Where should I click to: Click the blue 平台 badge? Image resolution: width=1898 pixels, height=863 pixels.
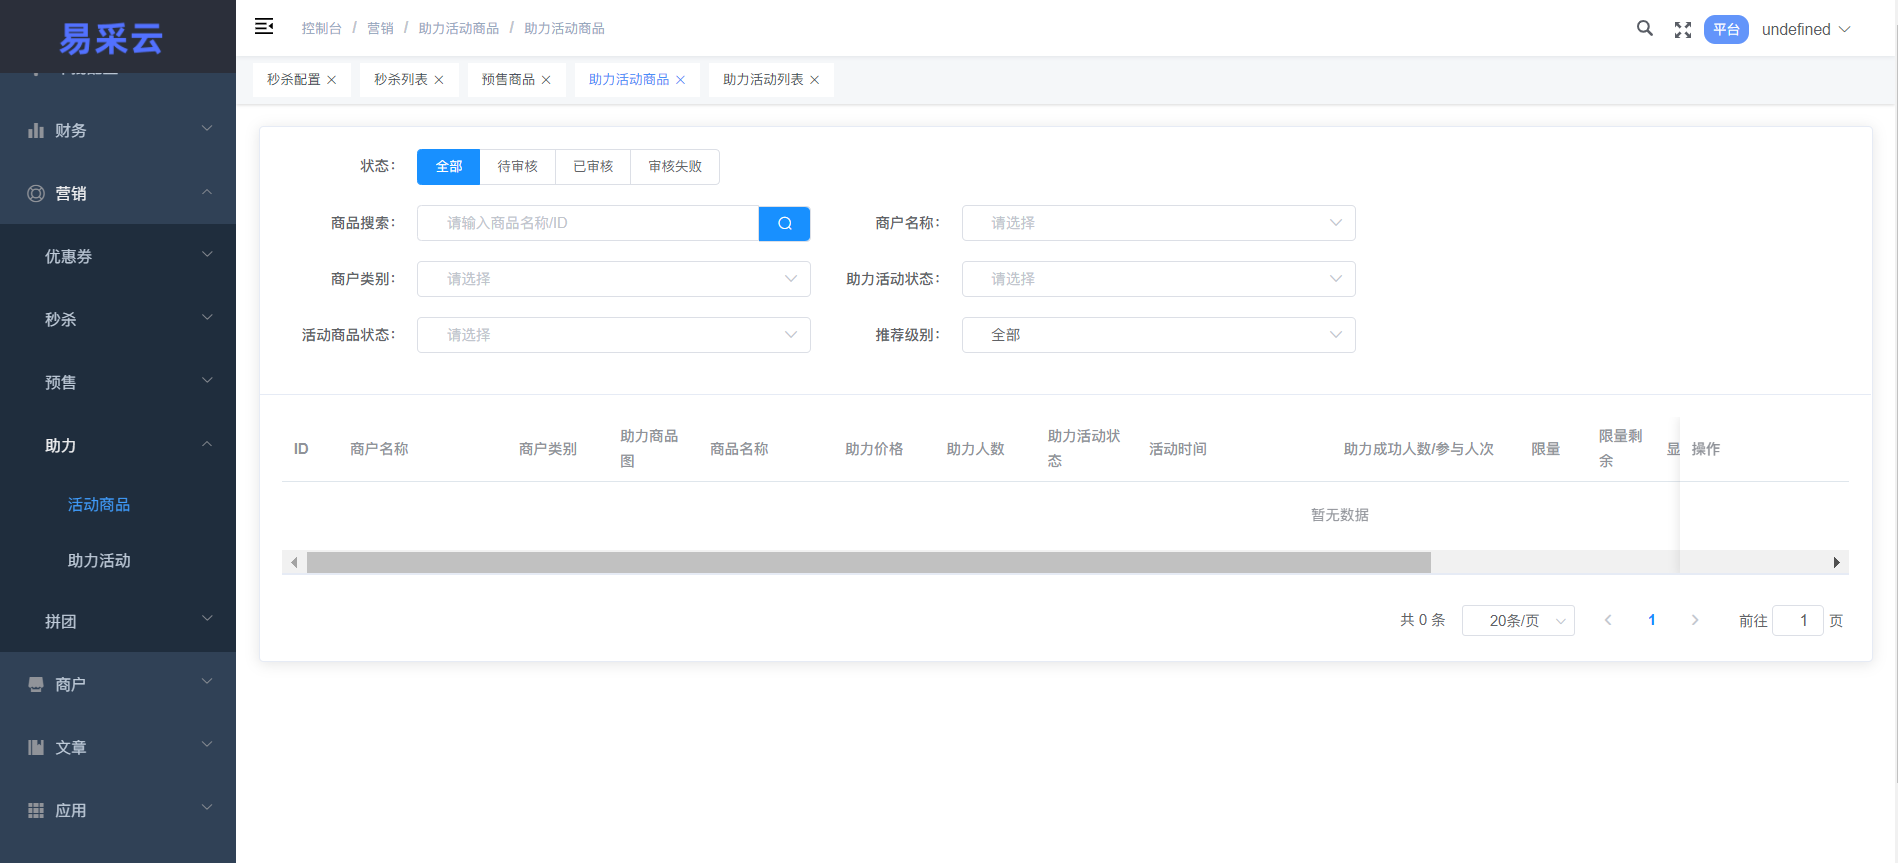(x=1726, y=30)
